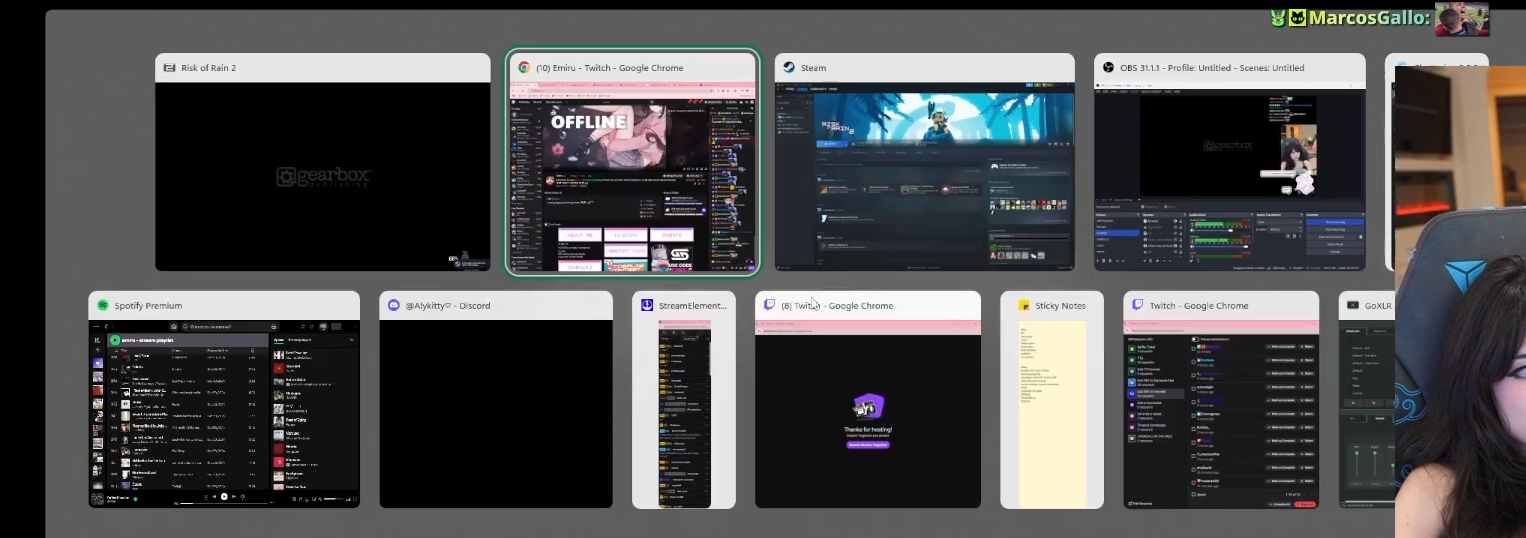Click 'OBS 31.1.1 - Profile: Untitled' title text
The image size is (1526, 538).
coord(1212,68)
